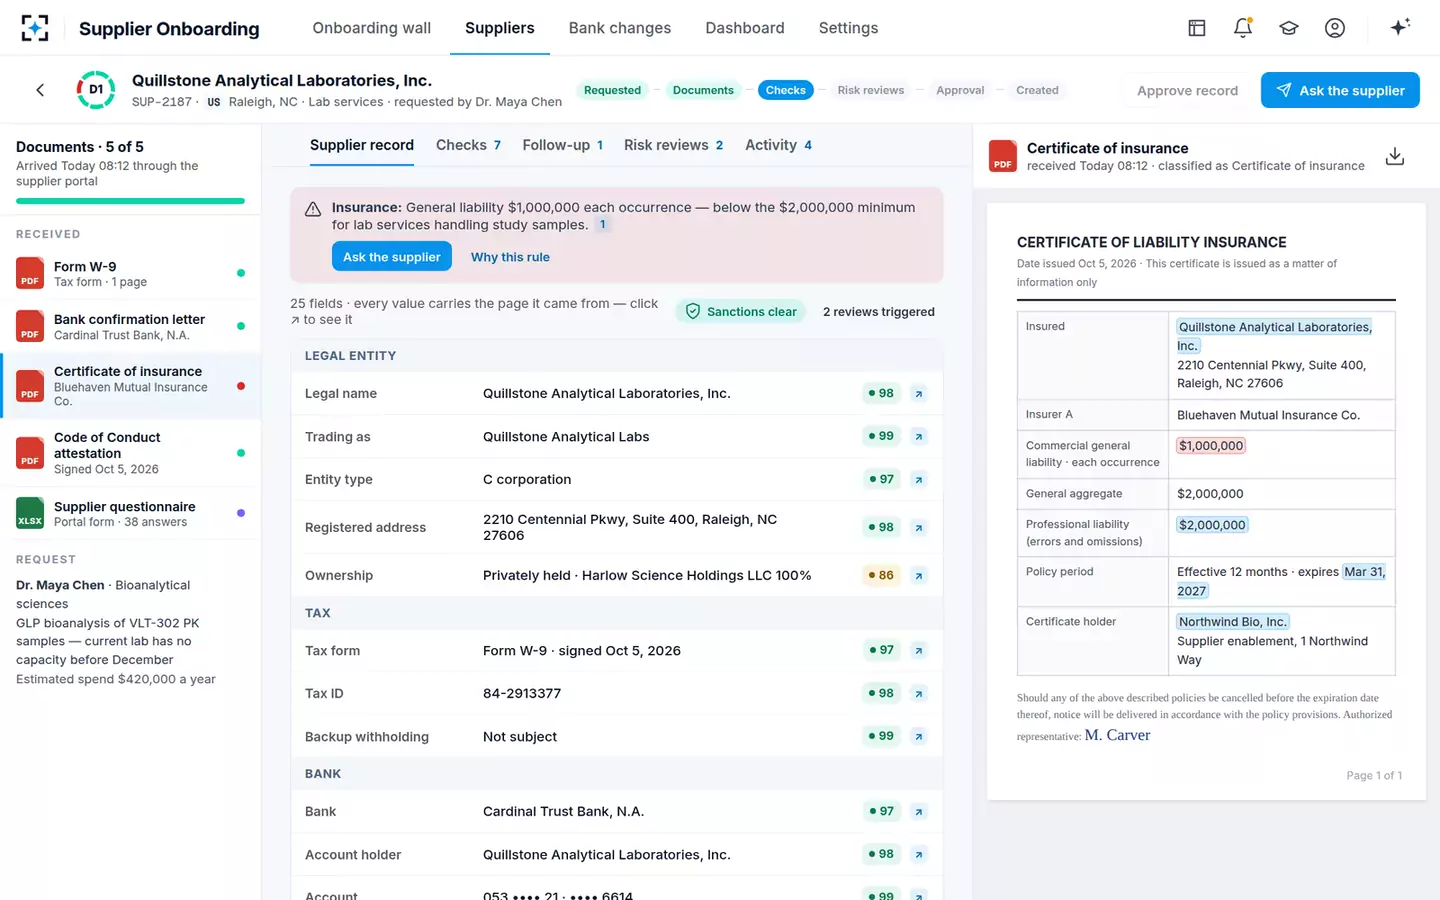This screenshot has height=900, width=1440.
Task: Click the highlighted $1,000,000 value in certificate
Action: tap(1211, 446)
